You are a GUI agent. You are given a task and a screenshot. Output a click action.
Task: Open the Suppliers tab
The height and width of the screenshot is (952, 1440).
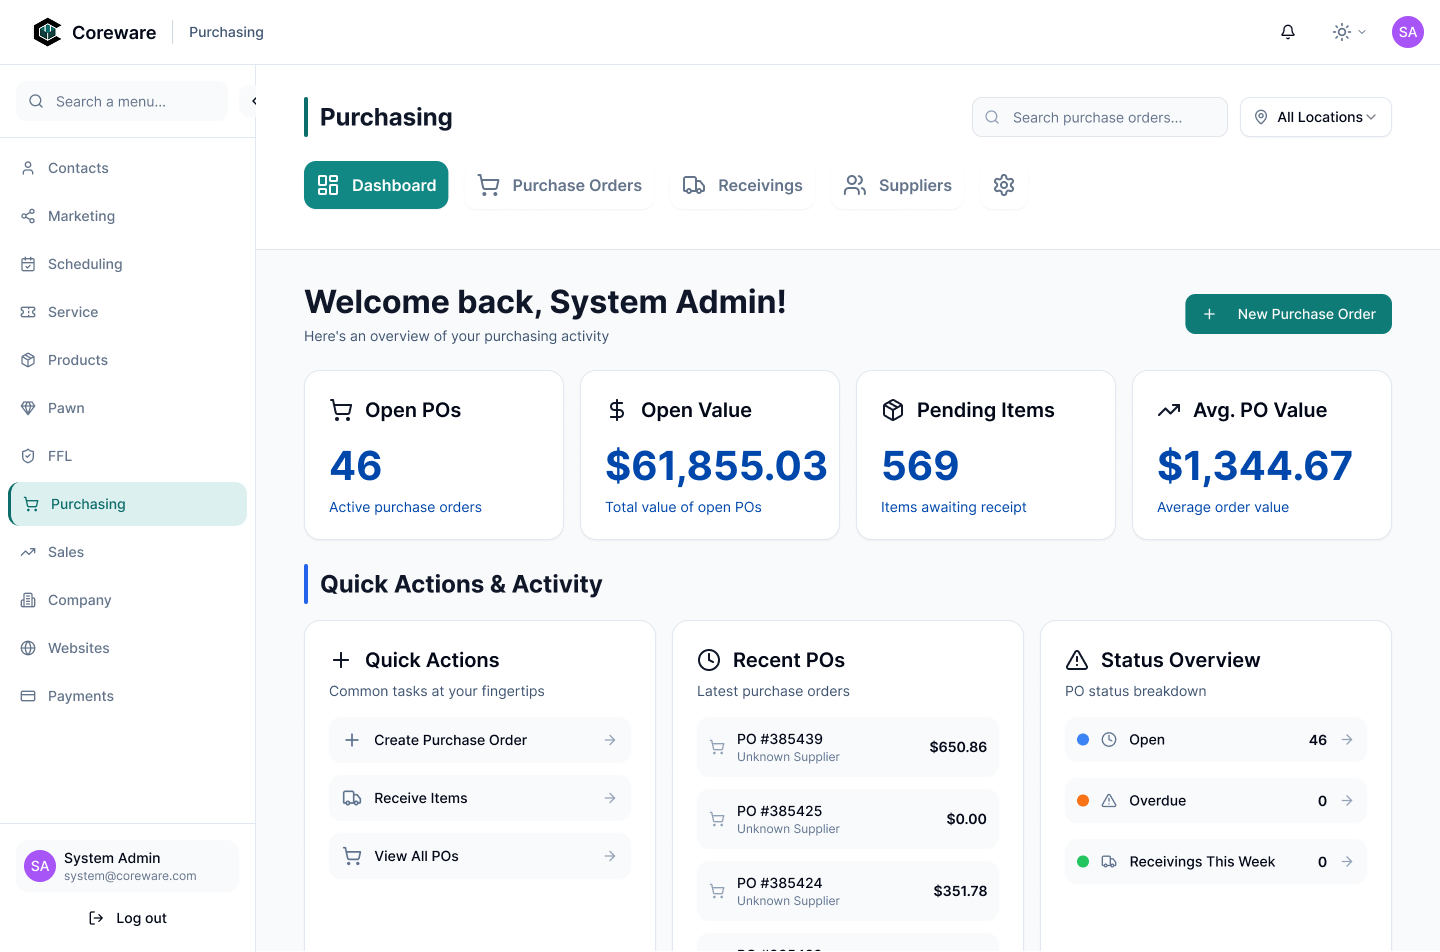coord(897,185)
